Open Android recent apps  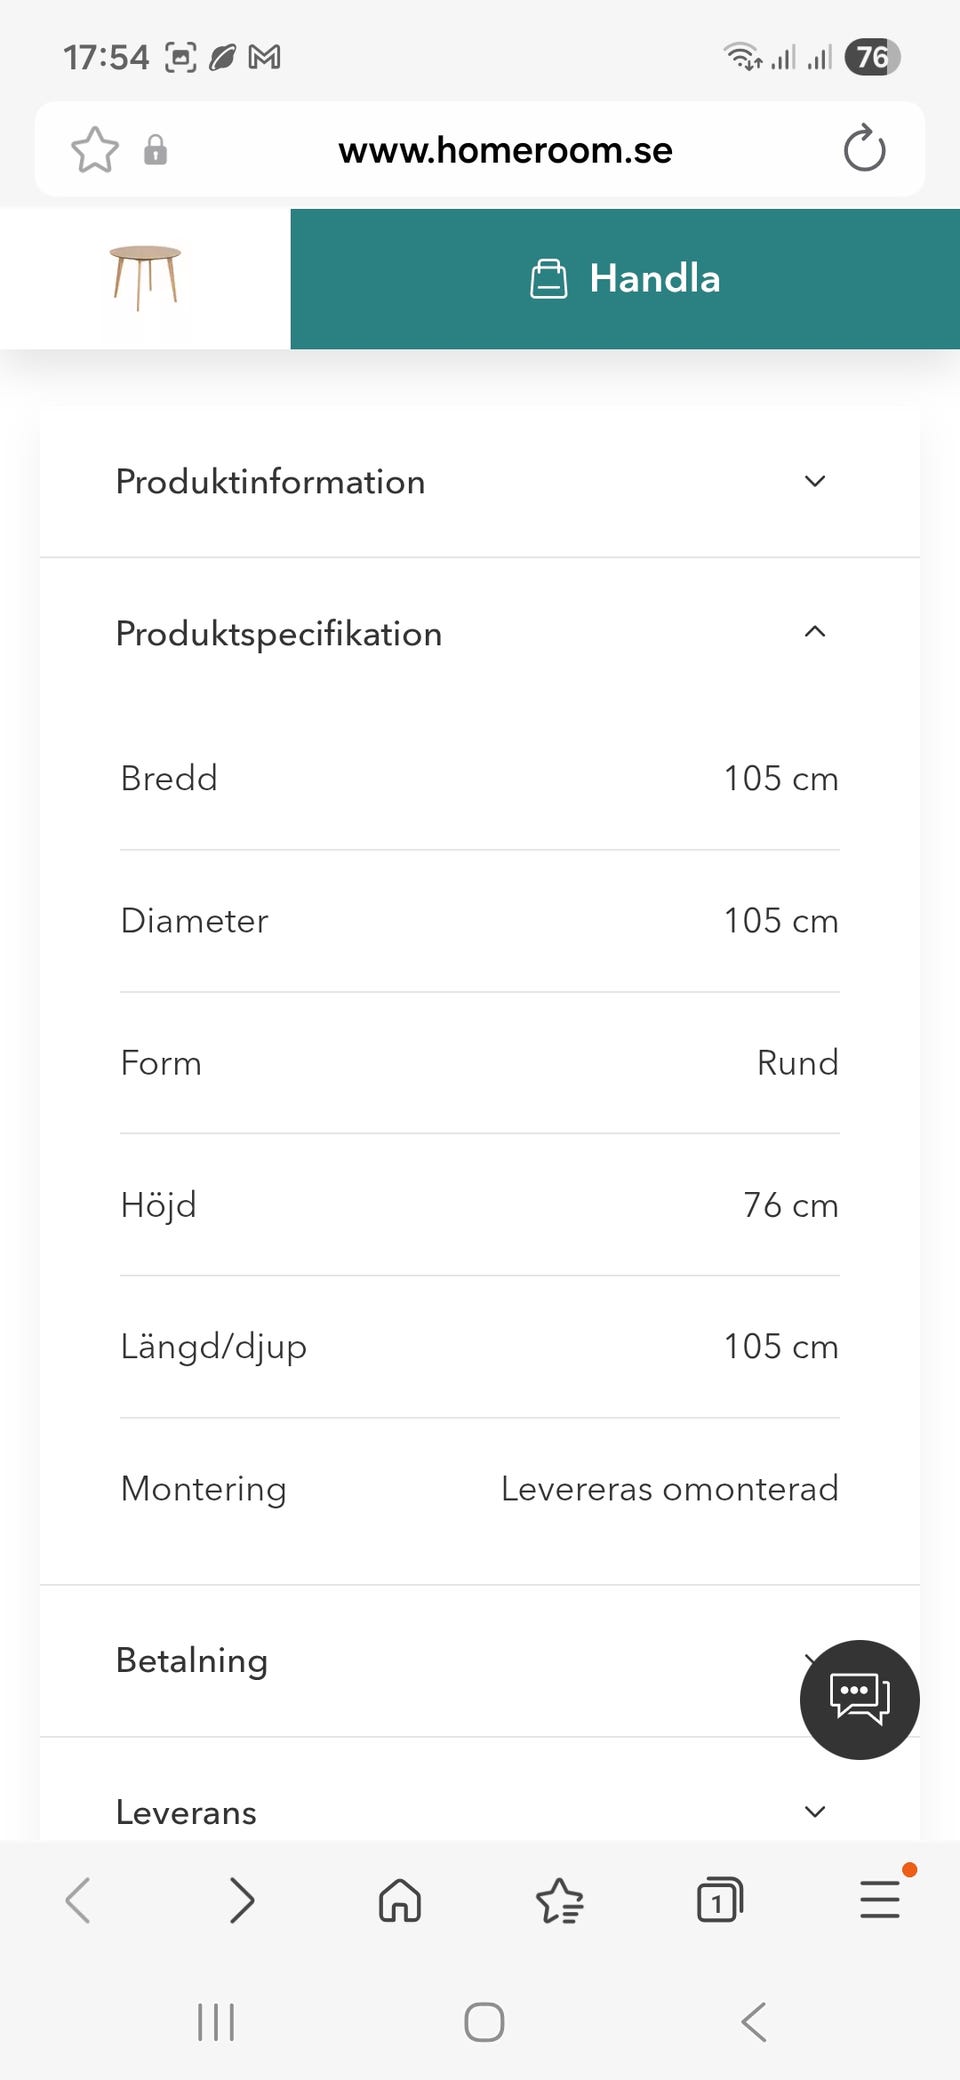(216, 2022)
